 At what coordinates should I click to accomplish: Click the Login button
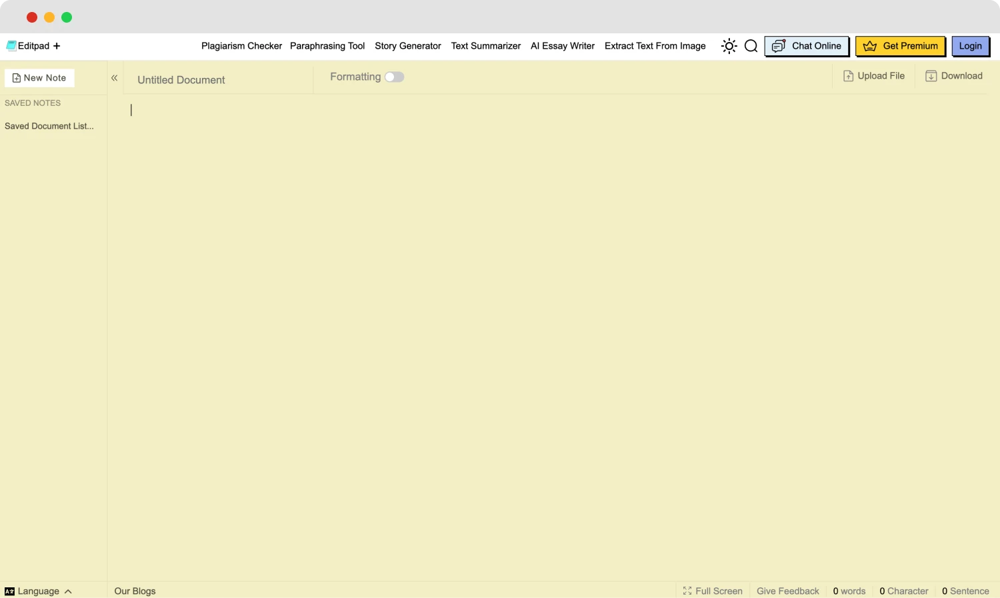[x=970, y=46]
